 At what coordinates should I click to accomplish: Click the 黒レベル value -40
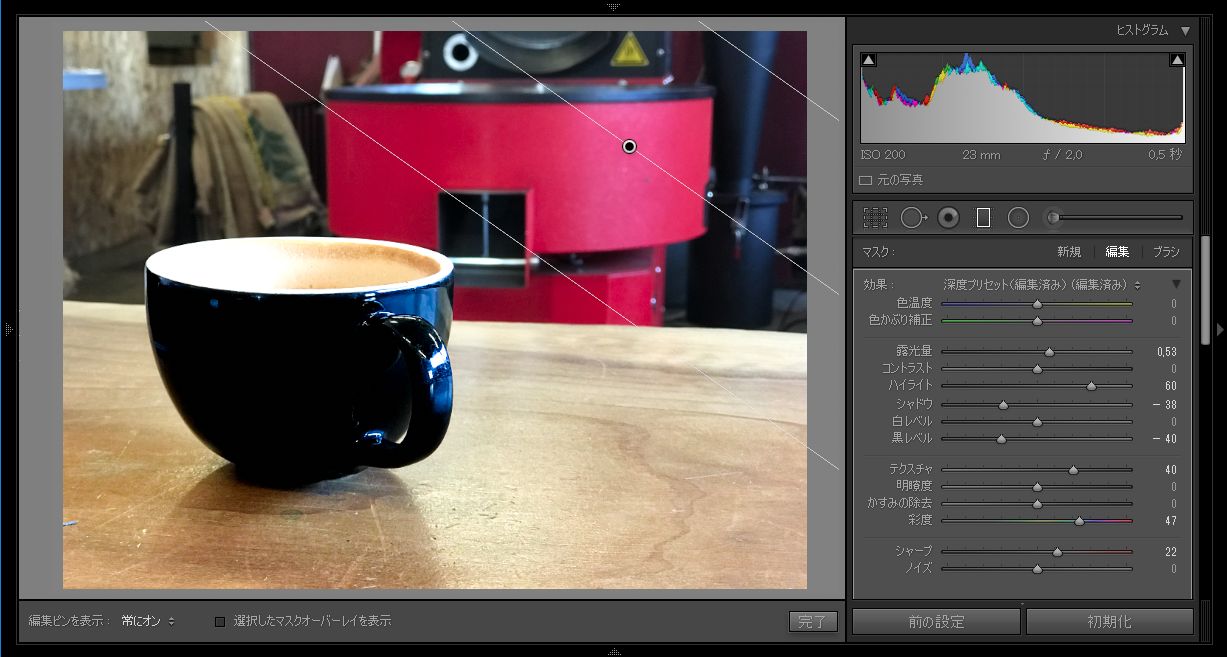[1164, 439]
